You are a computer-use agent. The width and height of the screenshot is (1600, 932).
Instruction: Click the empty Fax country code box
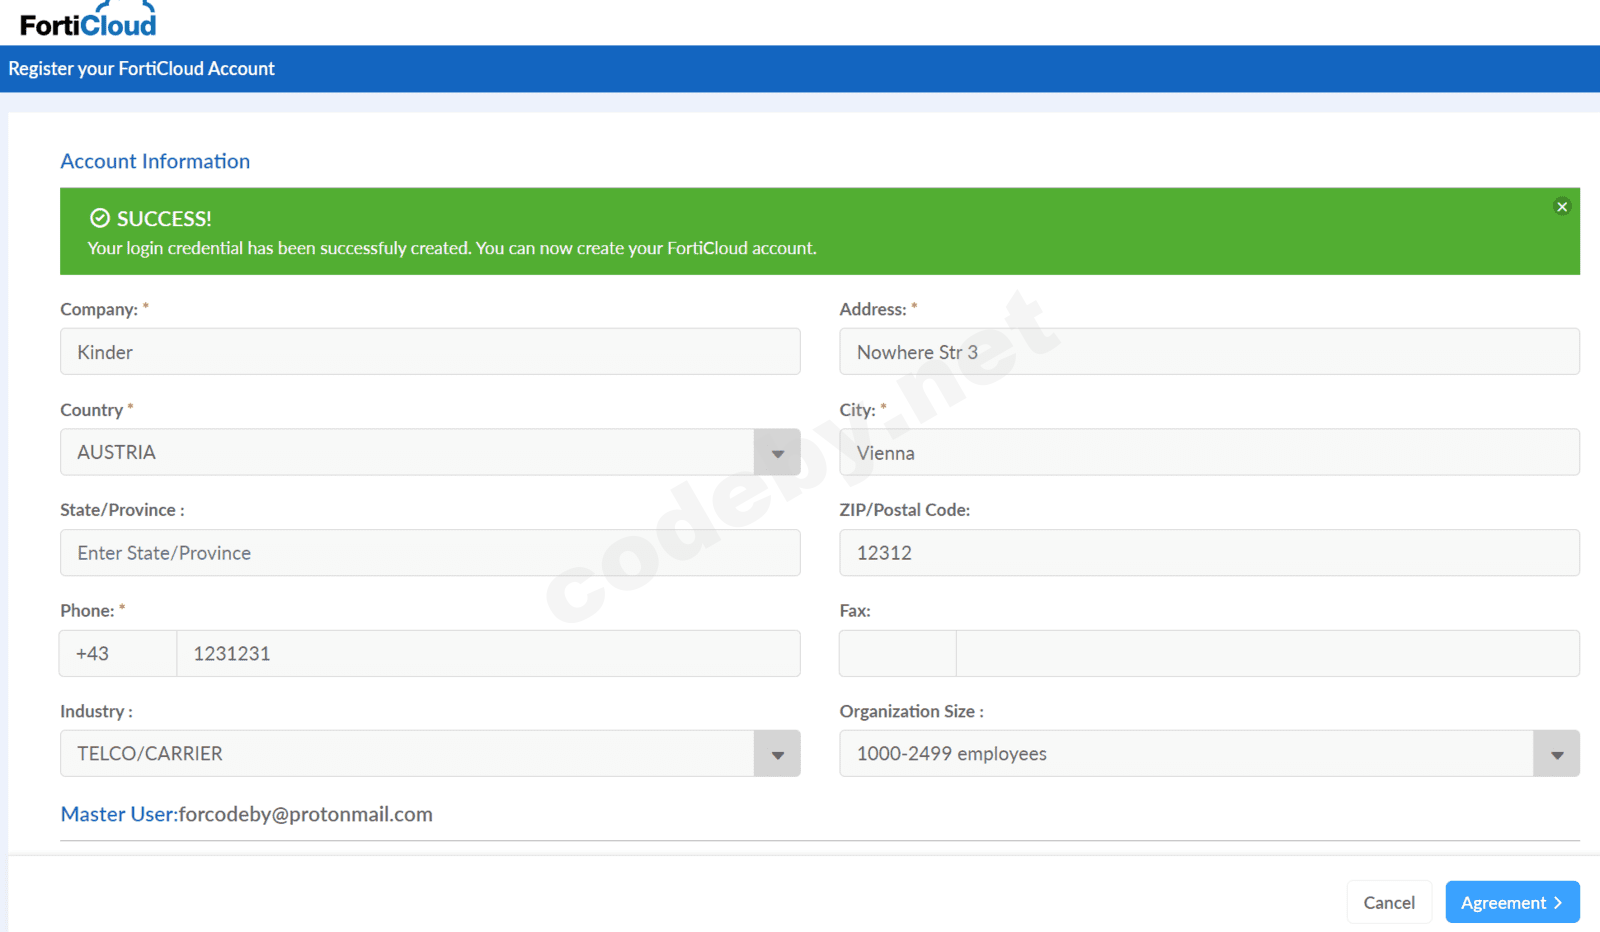click(x=896, y=653)
